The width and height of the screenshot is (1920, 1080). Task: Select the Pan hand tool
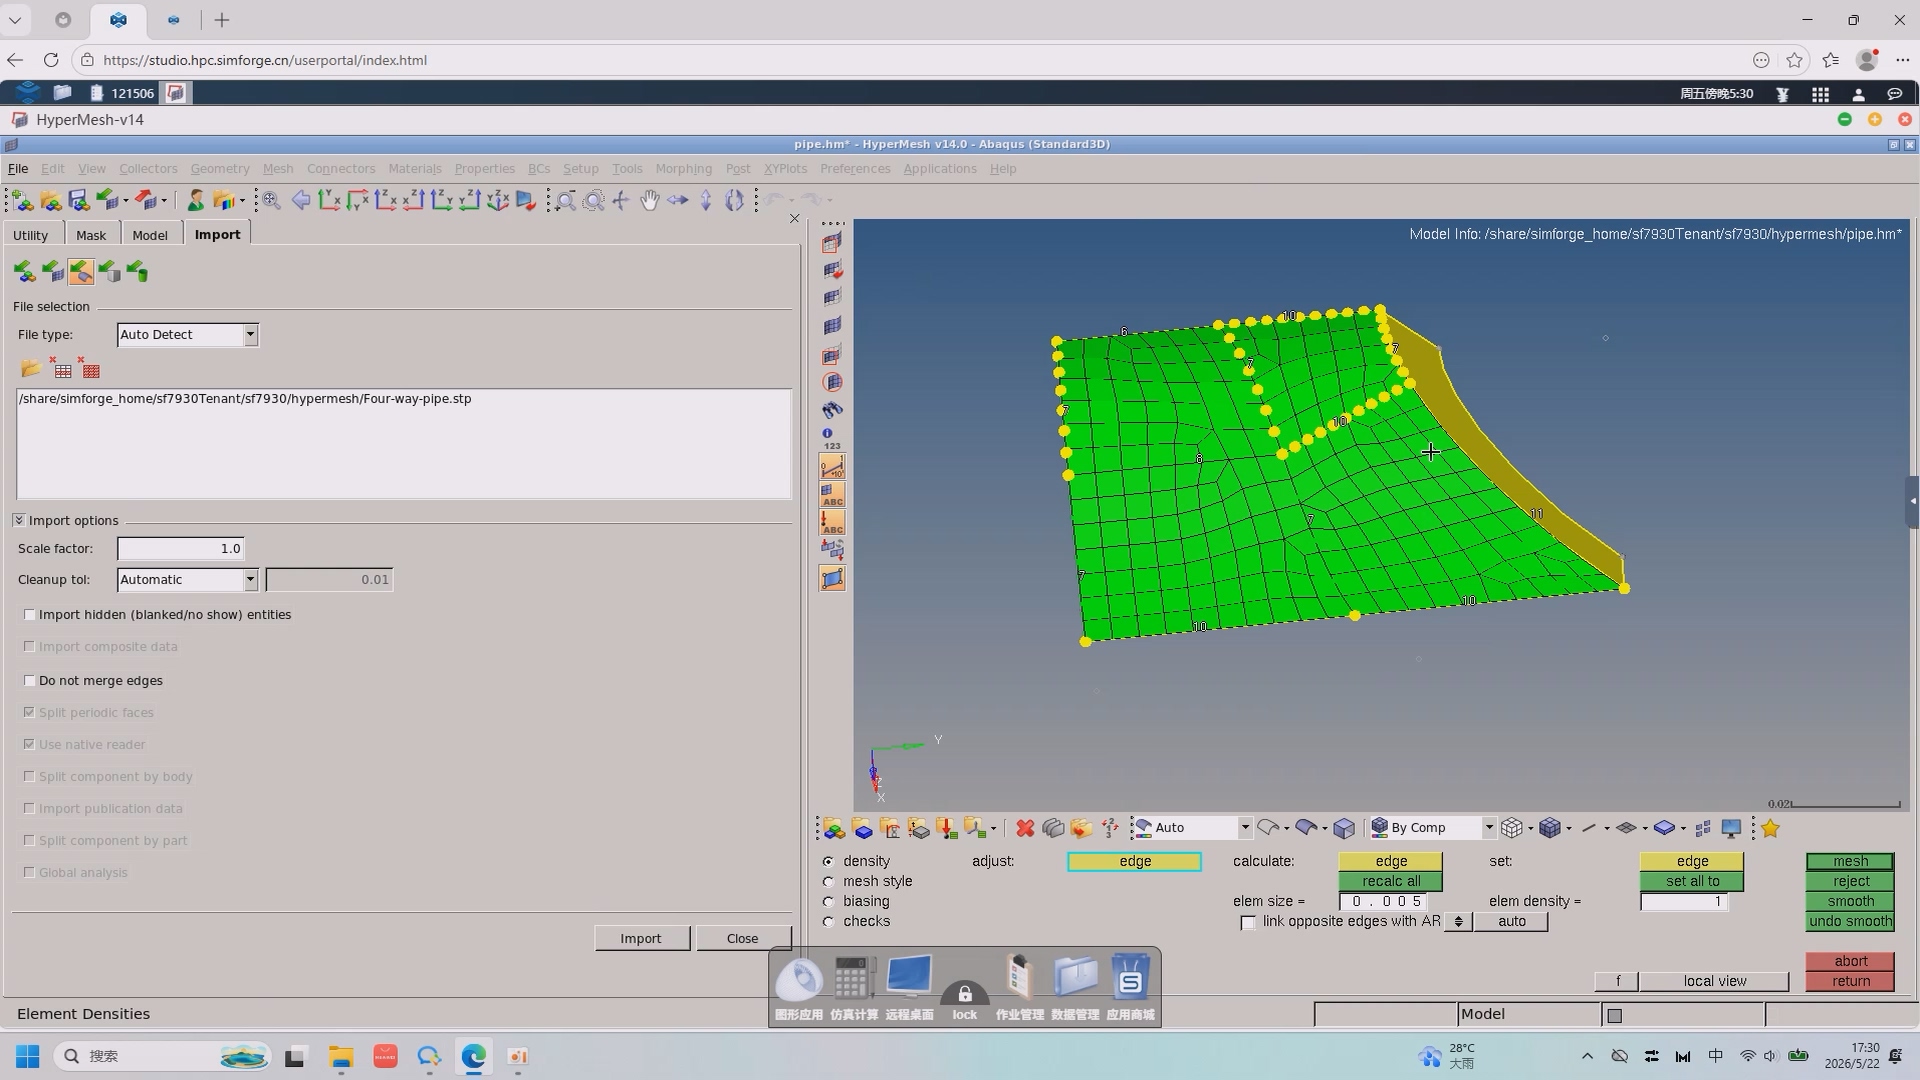(650, 201)
